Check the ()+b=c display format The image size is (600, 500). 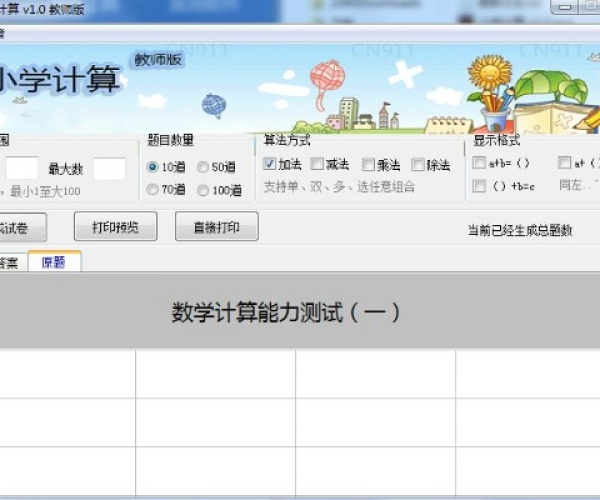coord(479,186)
